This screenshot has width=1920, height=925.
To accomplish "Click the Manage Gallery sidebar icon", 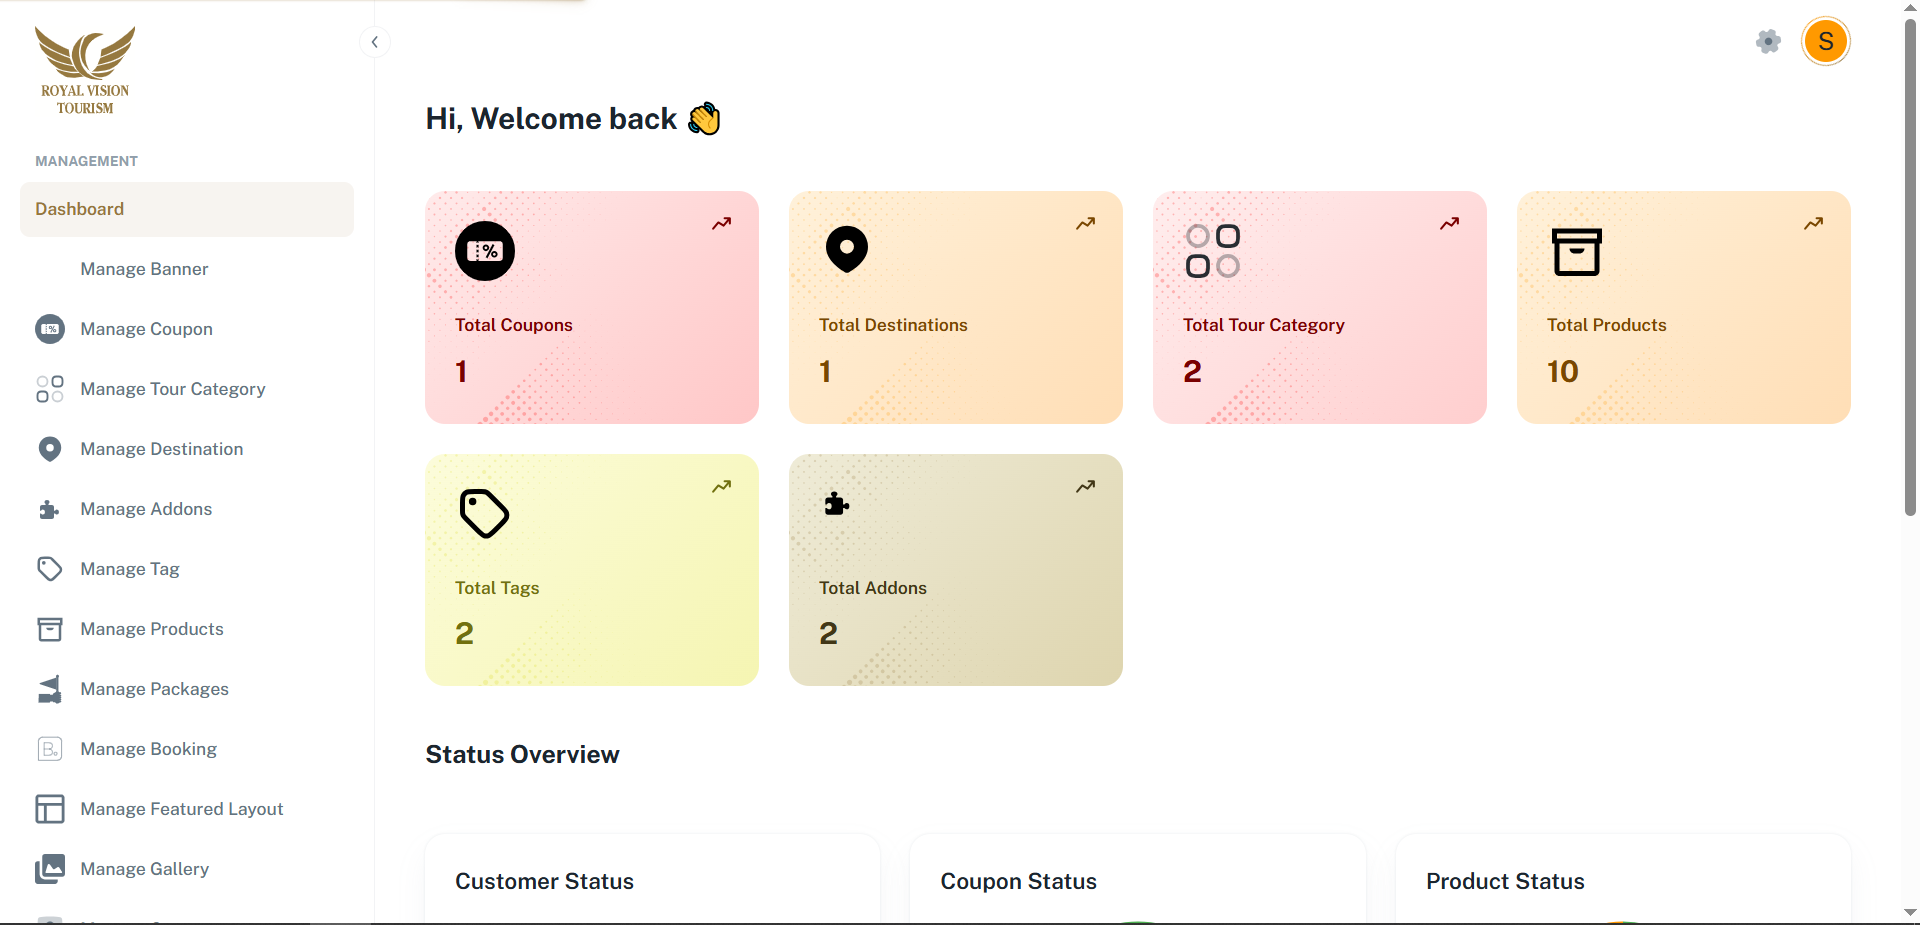I will tap(50, 869).
